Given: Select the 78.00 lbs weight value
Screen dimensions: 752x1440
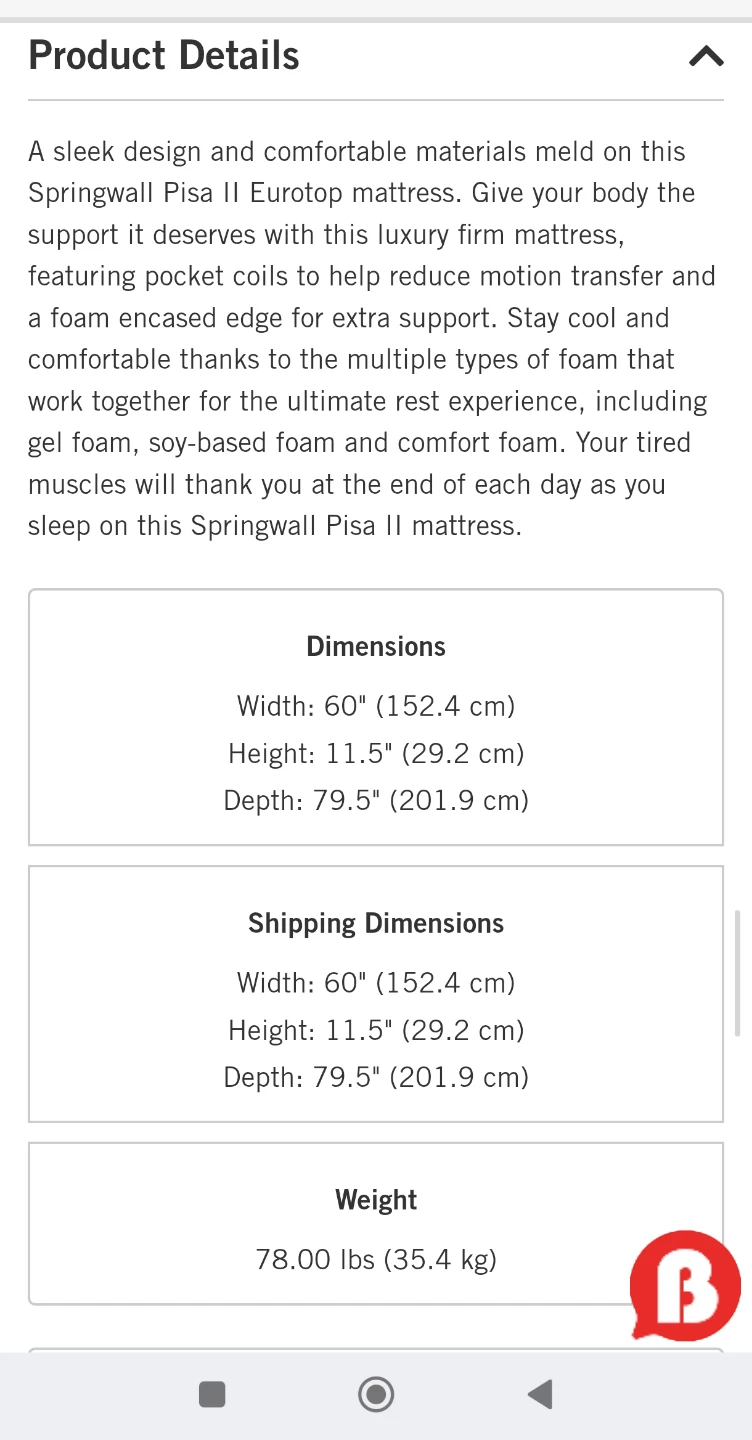Looking at the screenshot, I should coord(376,1259).
